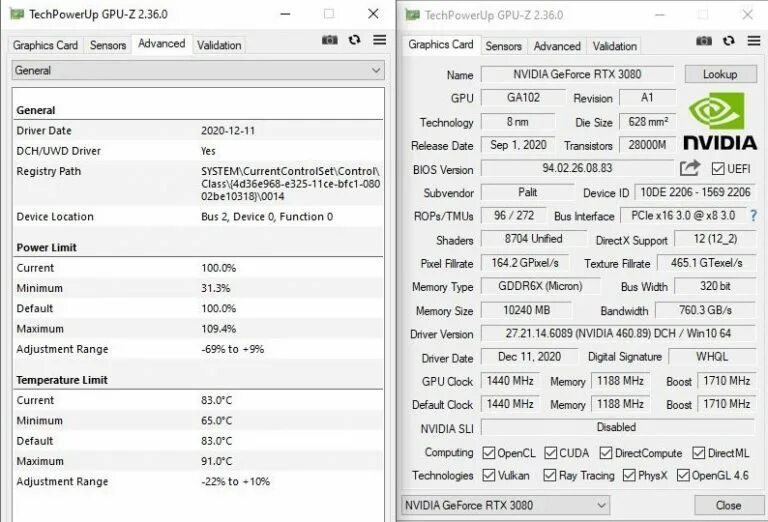Close the left GPU-Z window
Image resolution: width=768 pixels, height=522 pixels.
[373, 14]
